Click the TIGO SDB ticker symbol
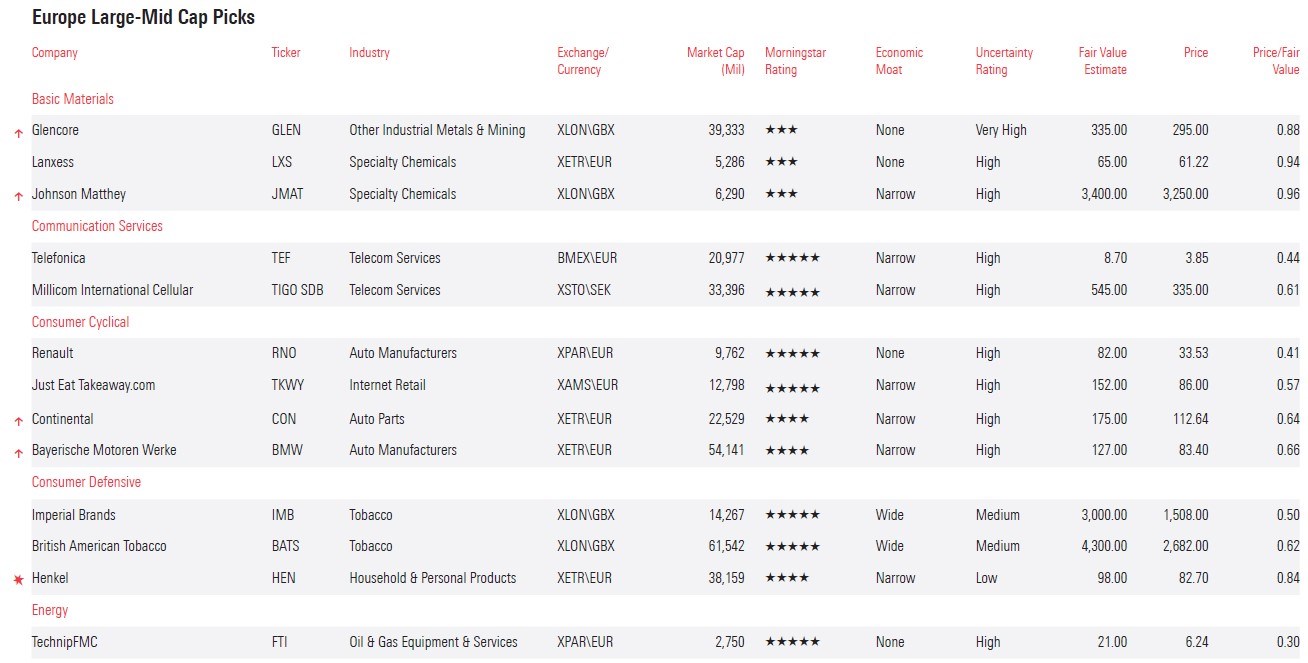The width and height of the screenshot is (1308, 663). pos(297,290)
